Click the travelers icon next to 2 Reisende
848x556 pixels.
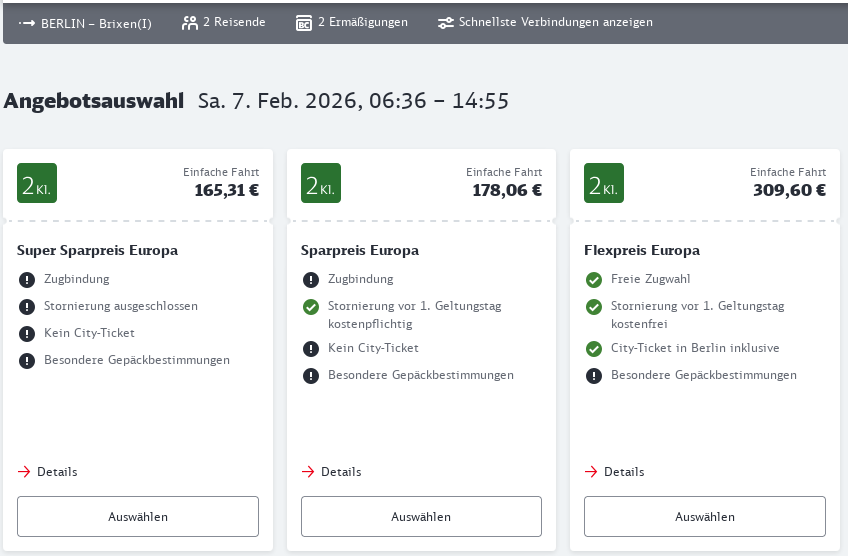[x=190, y=23]
